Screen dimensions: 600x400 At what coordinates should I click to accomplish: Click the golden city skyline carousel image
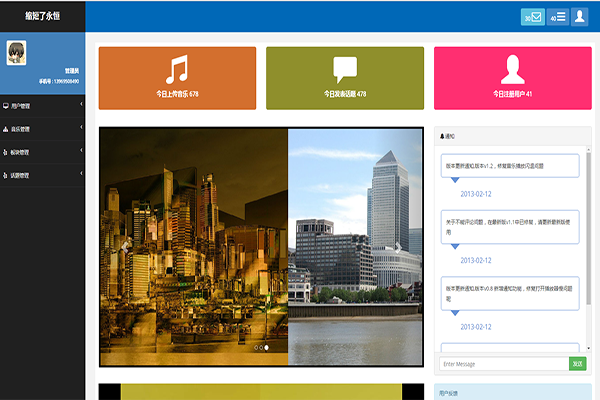[x=194, y=247]
